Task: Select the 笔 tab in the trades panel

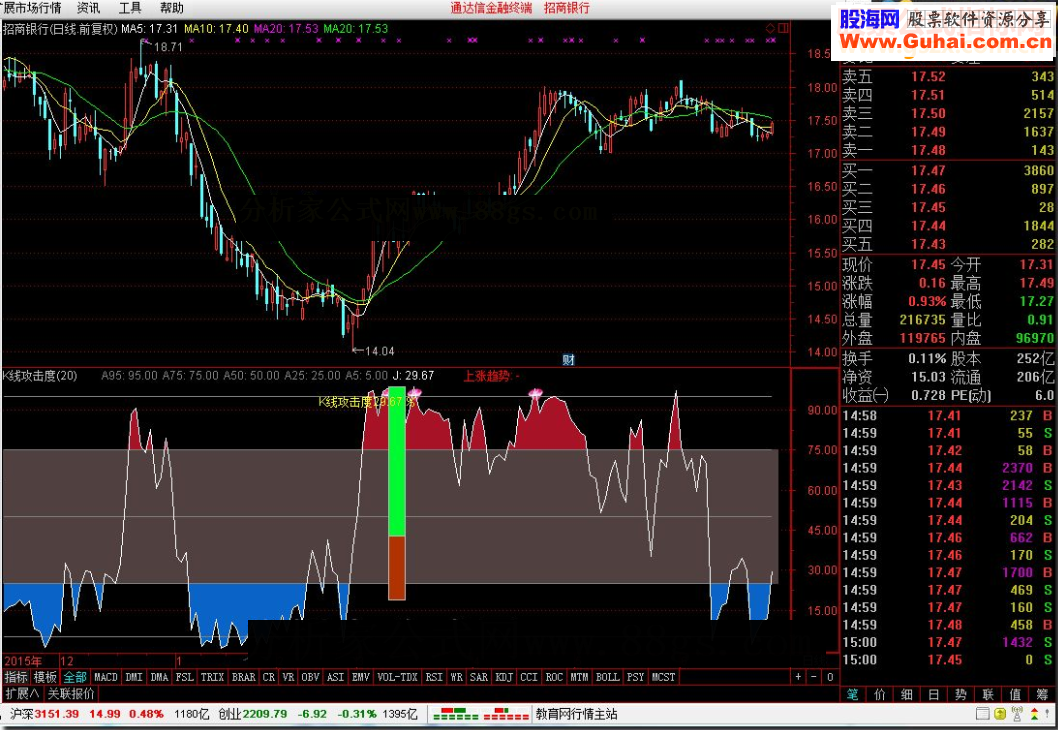Action: click(x=852, y=694)
